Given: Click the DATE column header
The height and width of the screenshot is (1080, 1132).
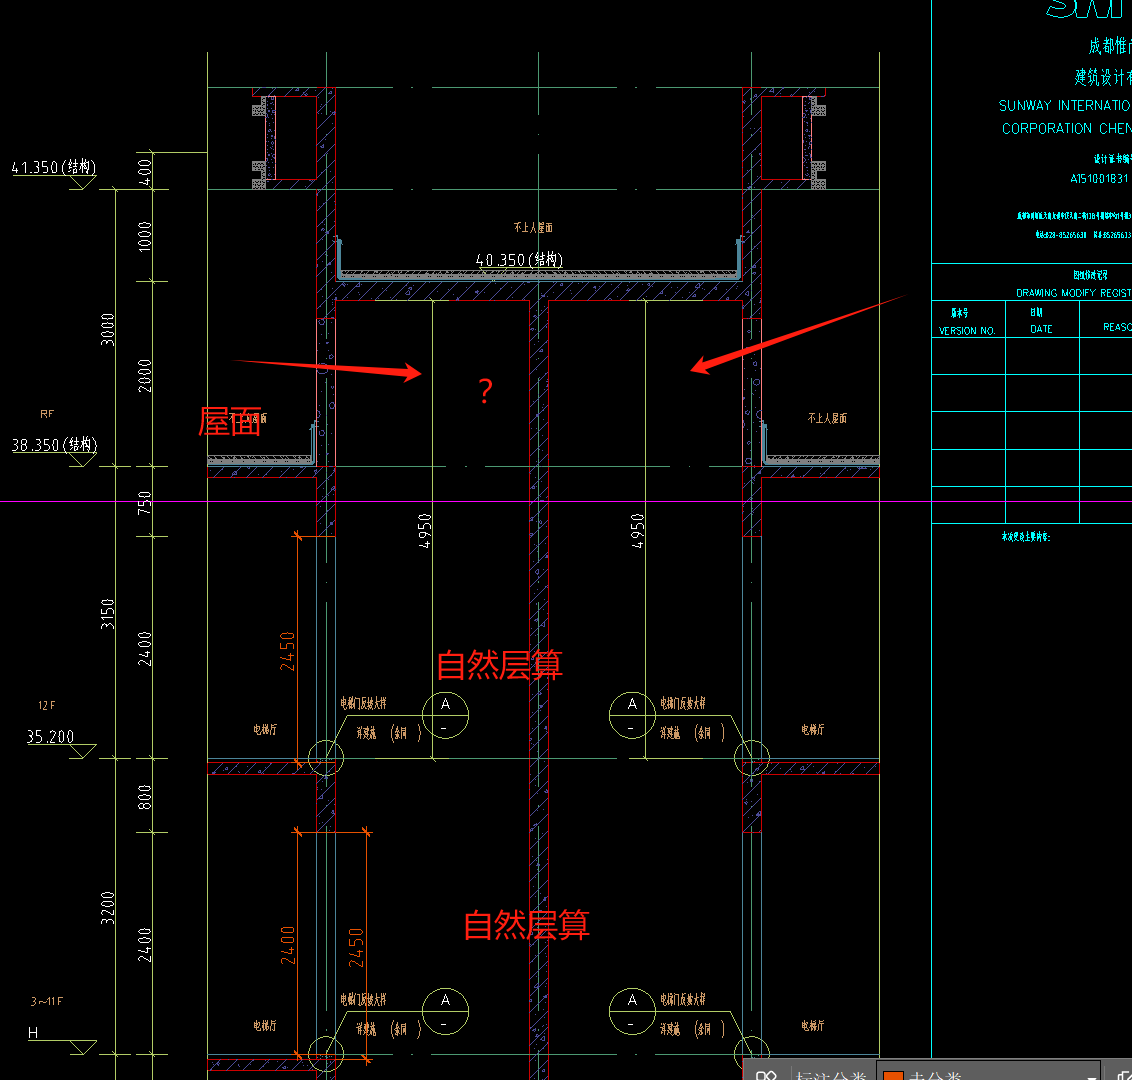Looking at the screenshot, I should [1041, 329].
